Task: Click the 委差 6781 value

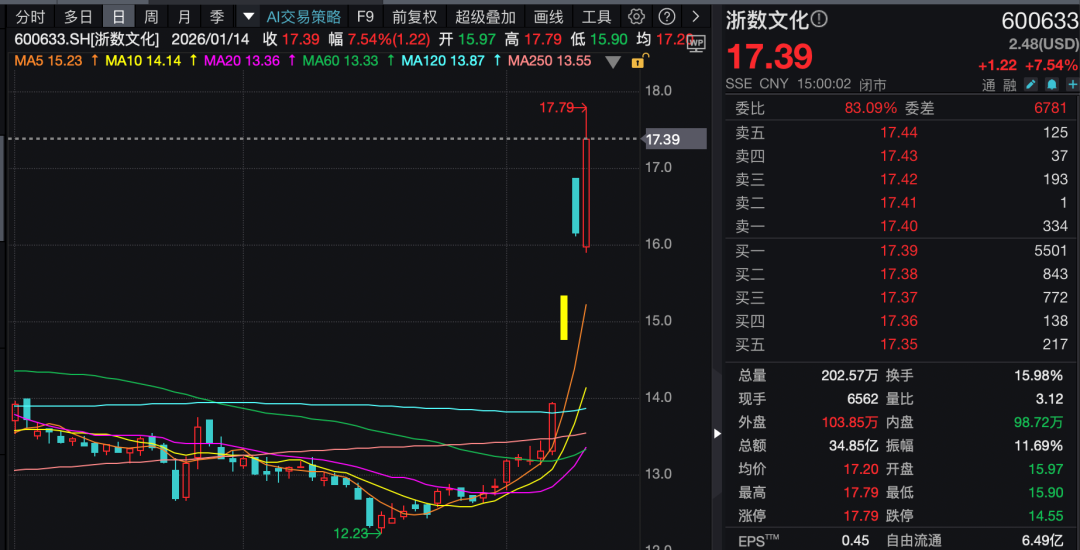Action: [x=1050, y=108]
